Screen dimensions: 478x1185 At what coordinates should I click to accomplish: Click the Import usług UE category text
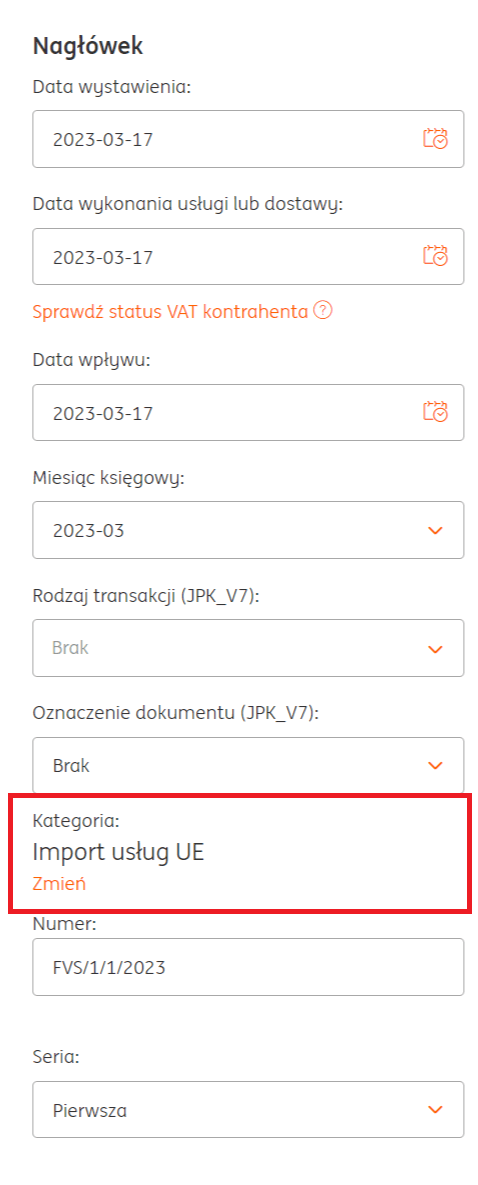pos(119,852)
